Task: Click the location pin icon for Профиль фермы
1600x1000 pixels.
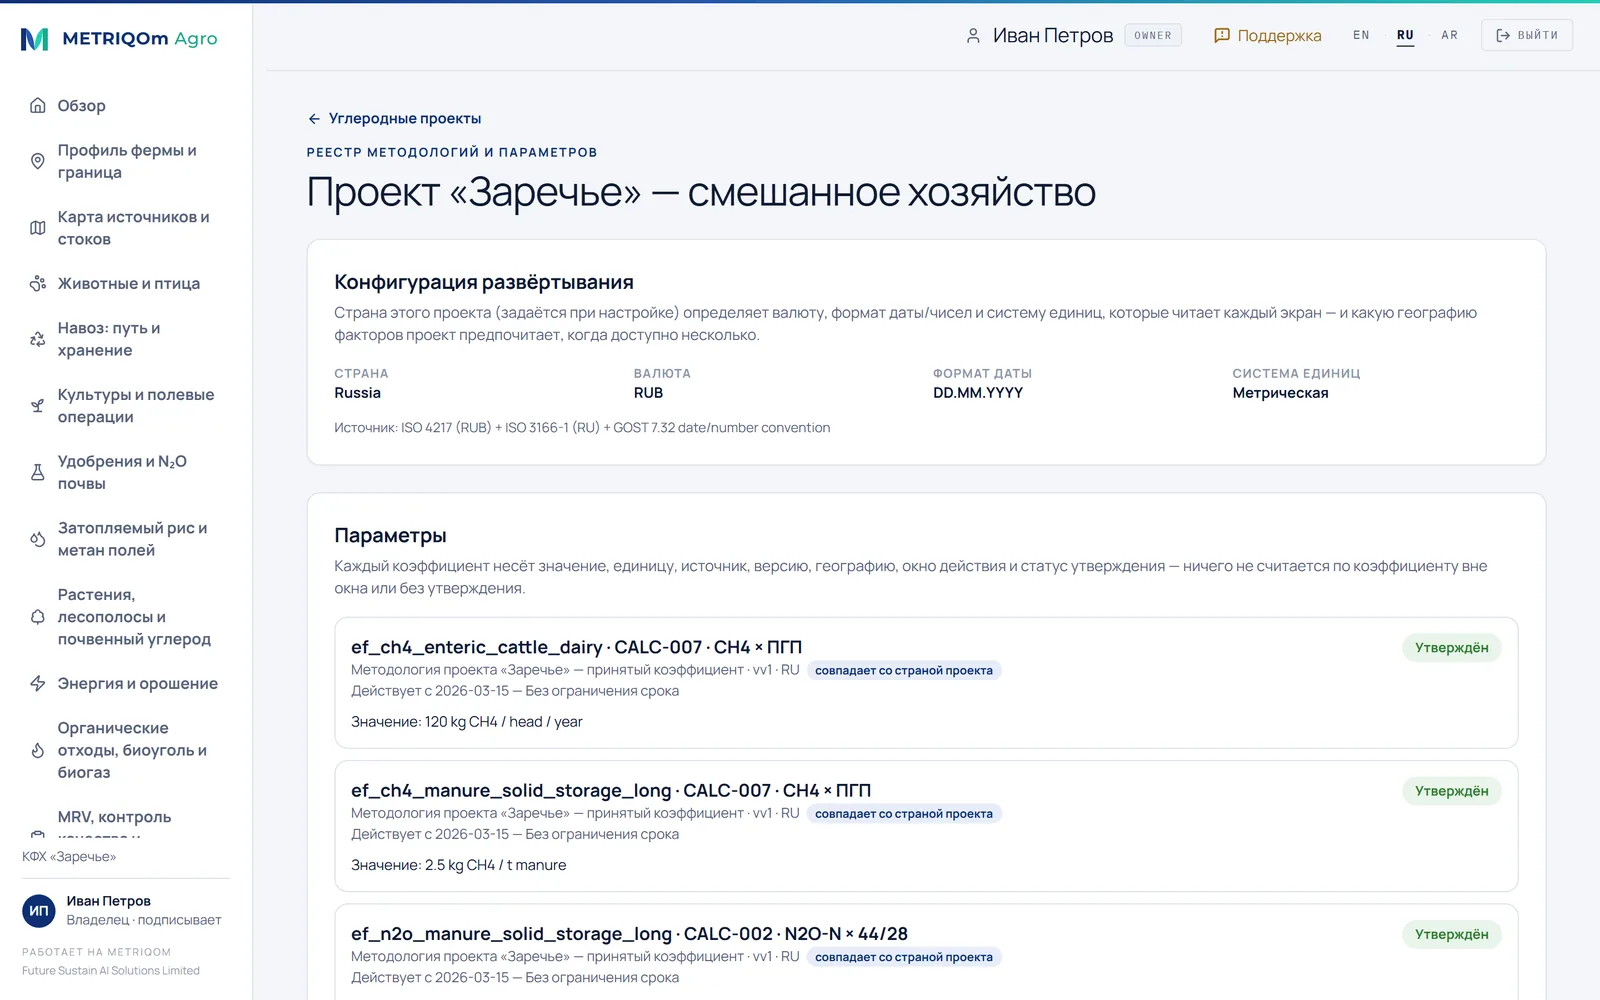Action: tap(38, 161)
